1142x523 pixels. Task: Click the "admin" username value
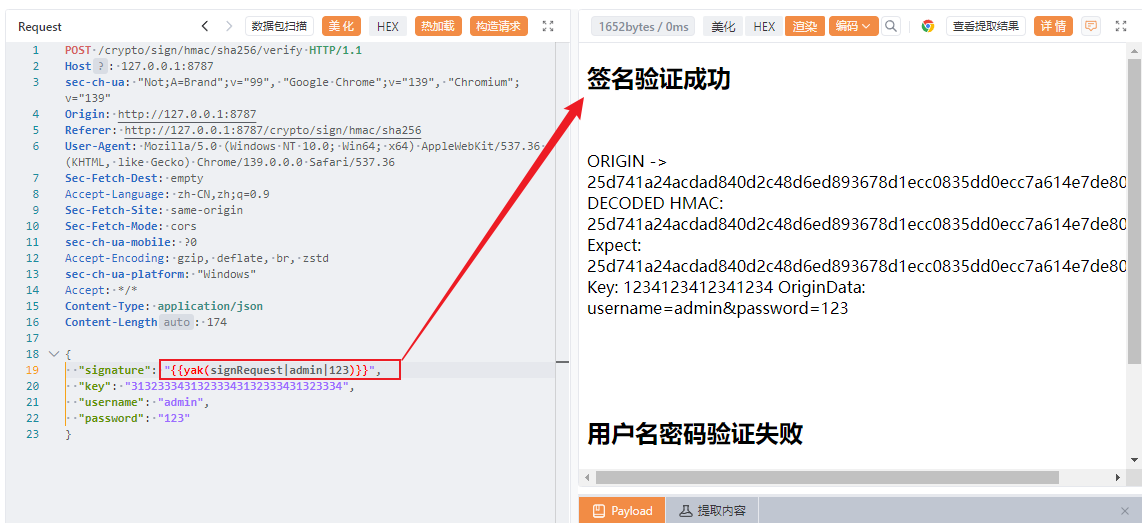click(180, 402)
